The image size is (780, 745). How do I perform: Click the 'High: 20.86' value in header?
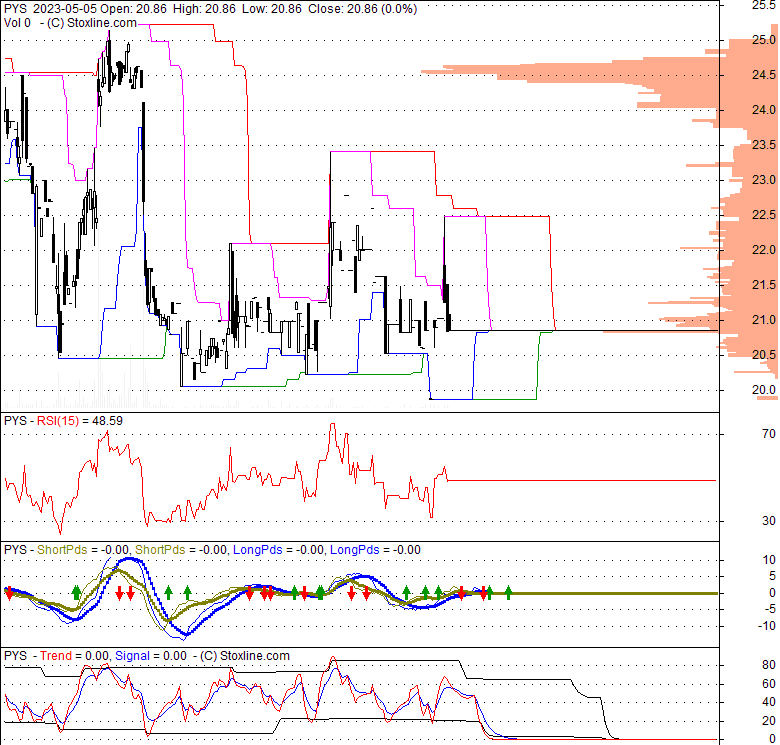pos(204,8)
